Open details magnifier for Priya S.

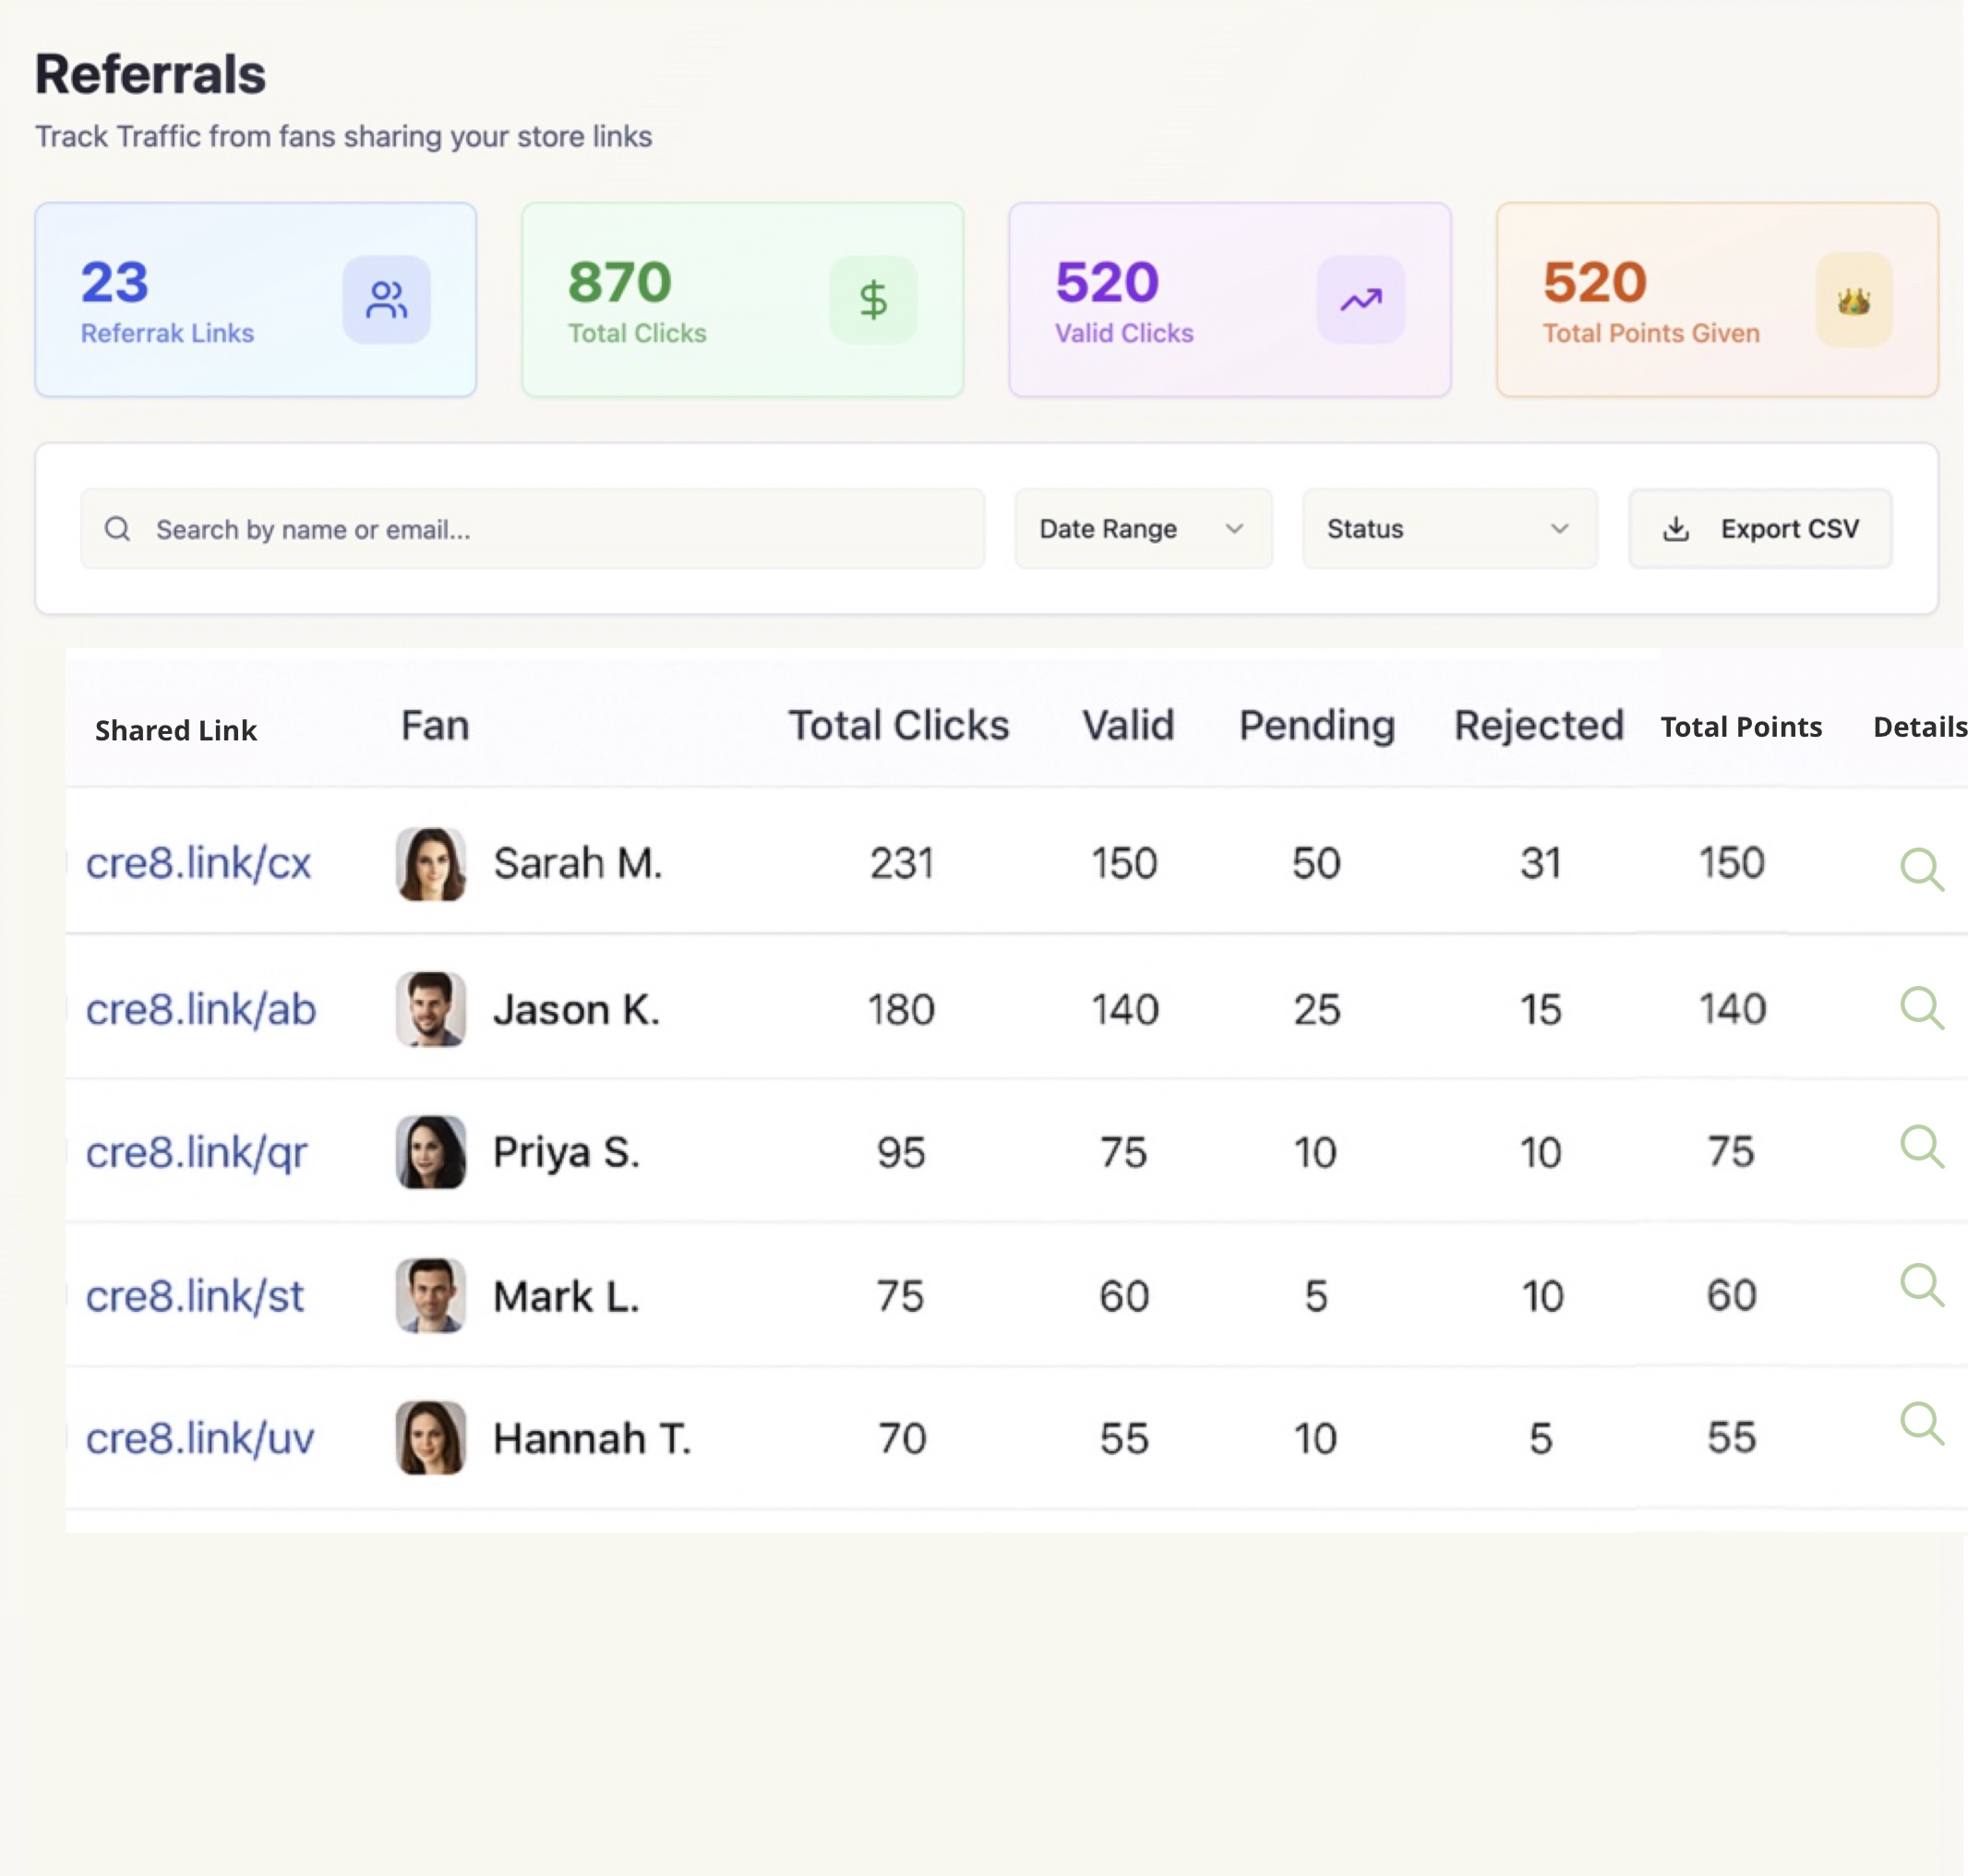coord(1921,1146)
